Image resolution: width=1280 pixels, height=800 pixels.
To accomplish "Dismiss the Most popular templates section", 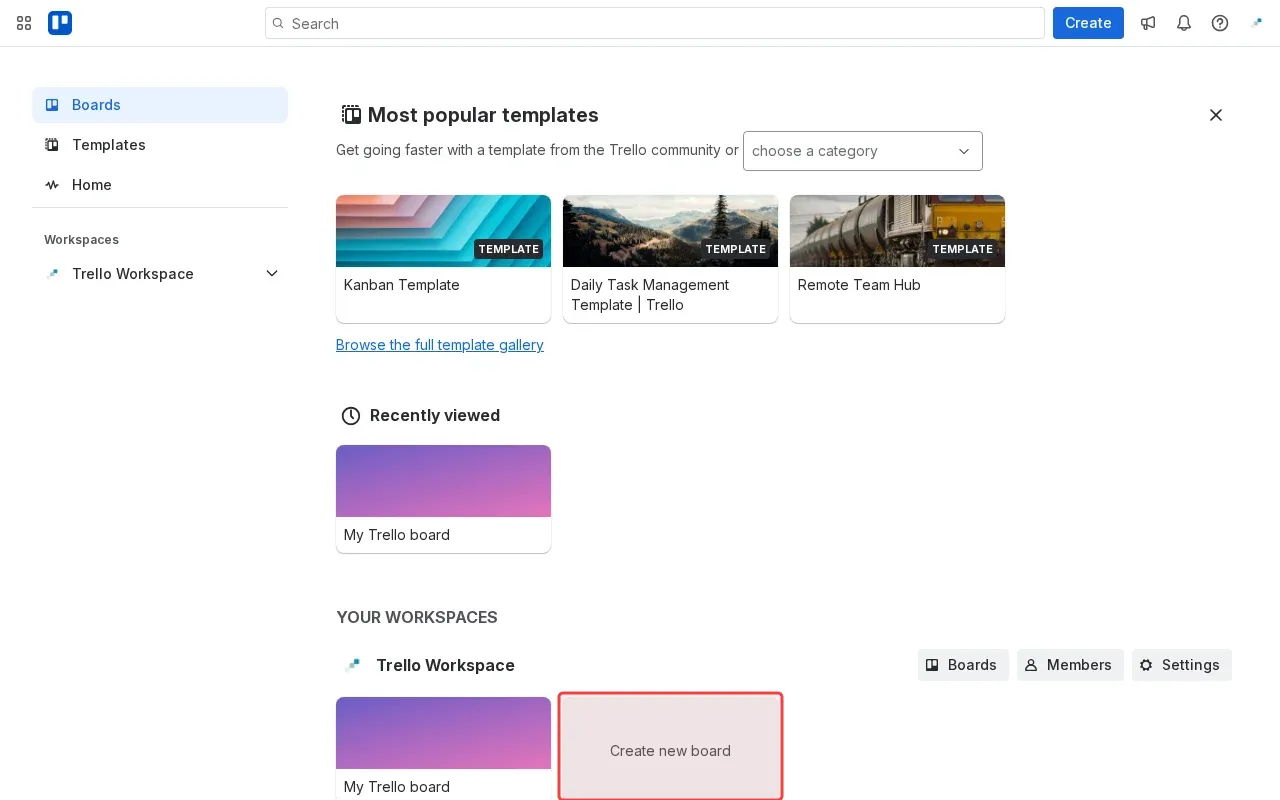I will pos(1216,115).
